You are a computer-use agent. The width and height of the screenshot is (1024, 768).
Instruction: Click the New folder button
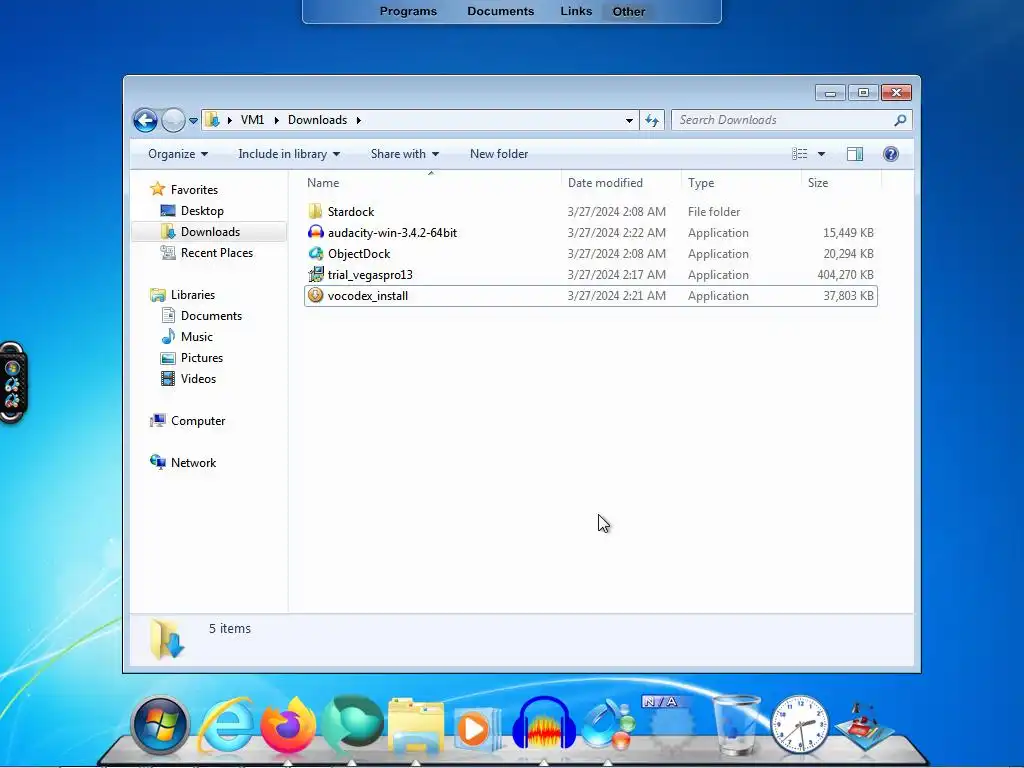499,154
